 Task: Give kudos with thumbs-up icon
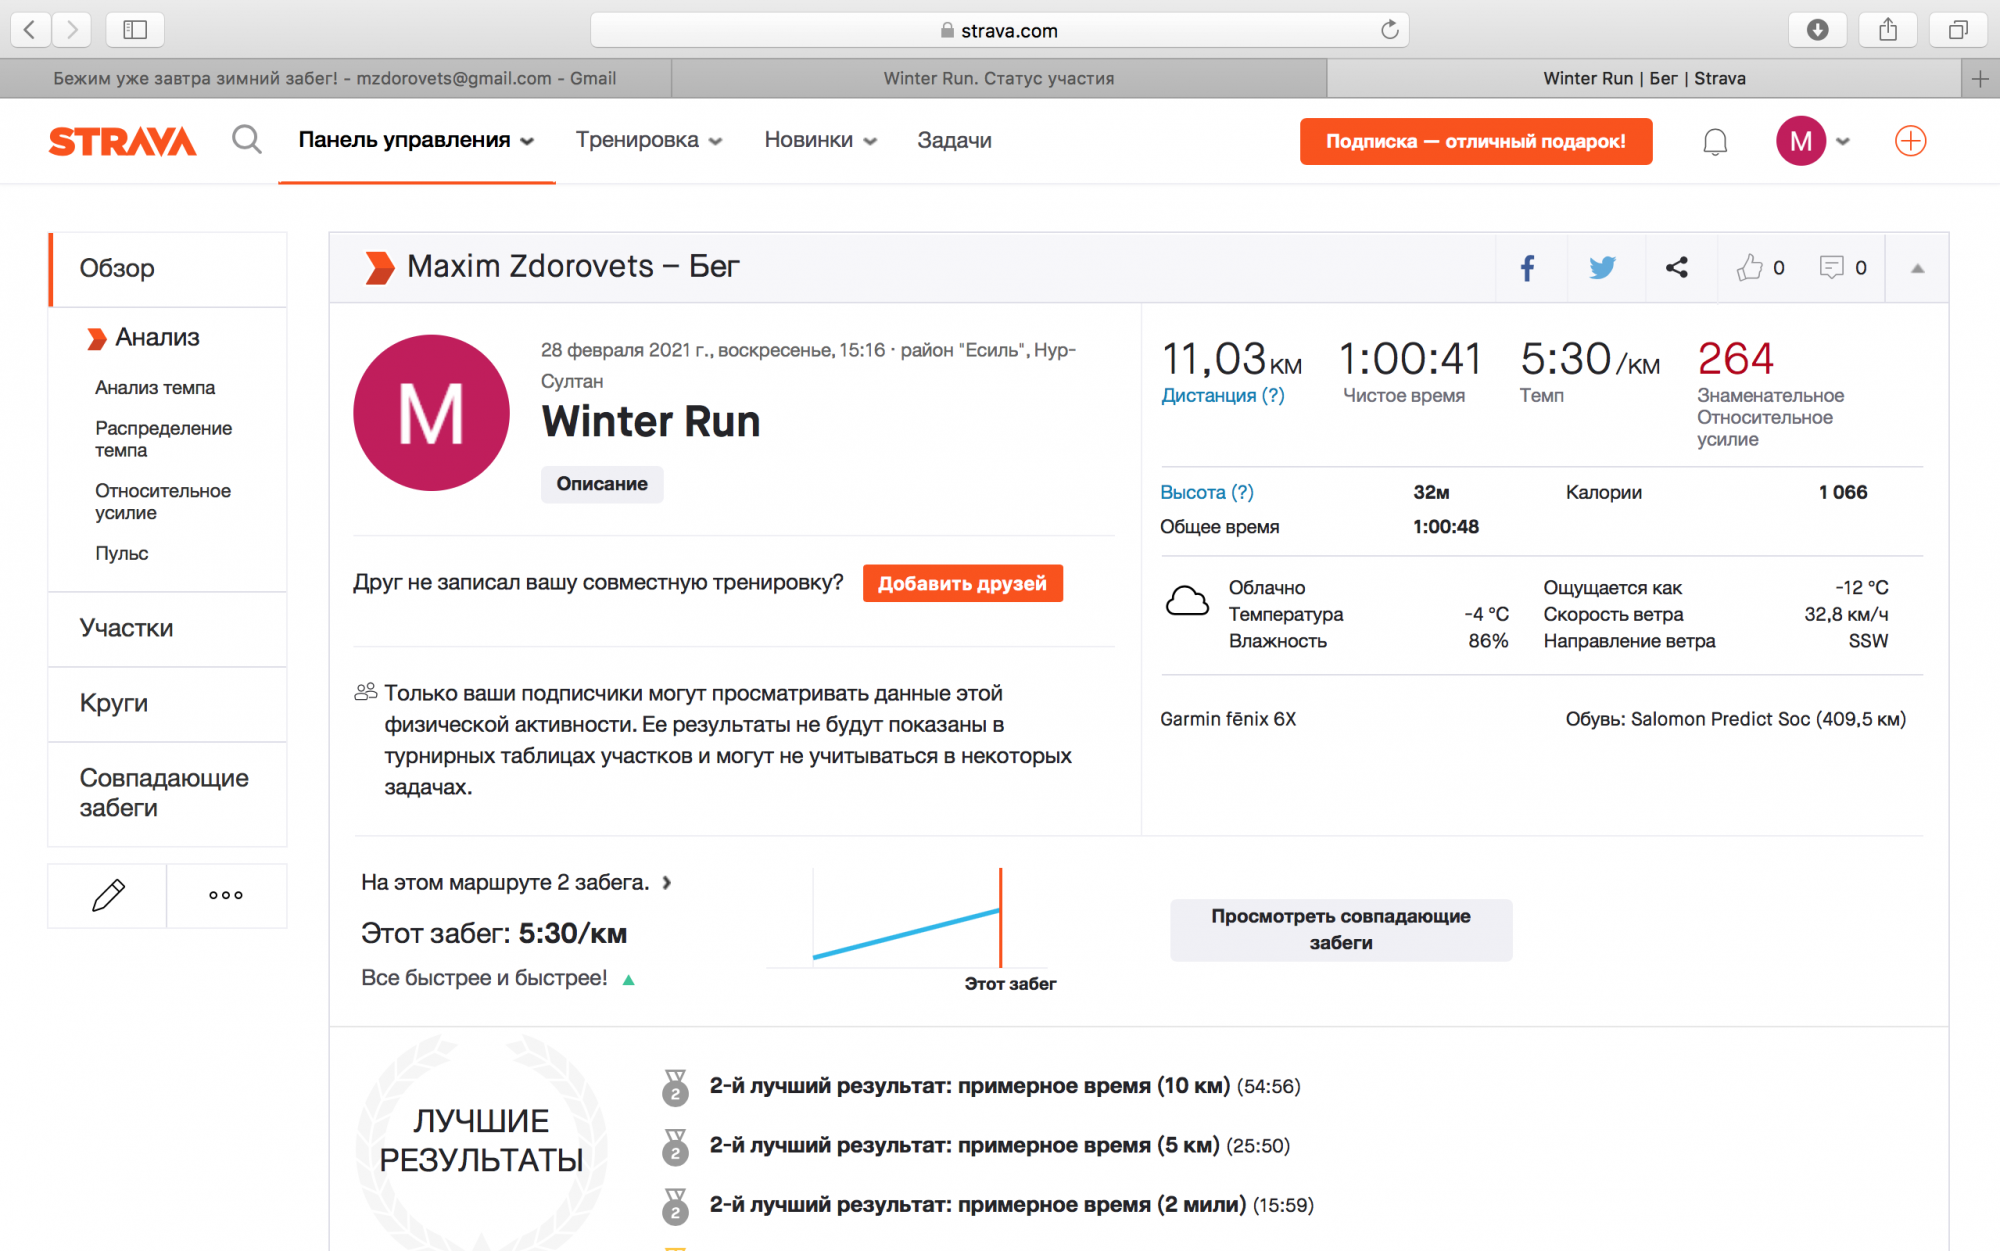1750,268
